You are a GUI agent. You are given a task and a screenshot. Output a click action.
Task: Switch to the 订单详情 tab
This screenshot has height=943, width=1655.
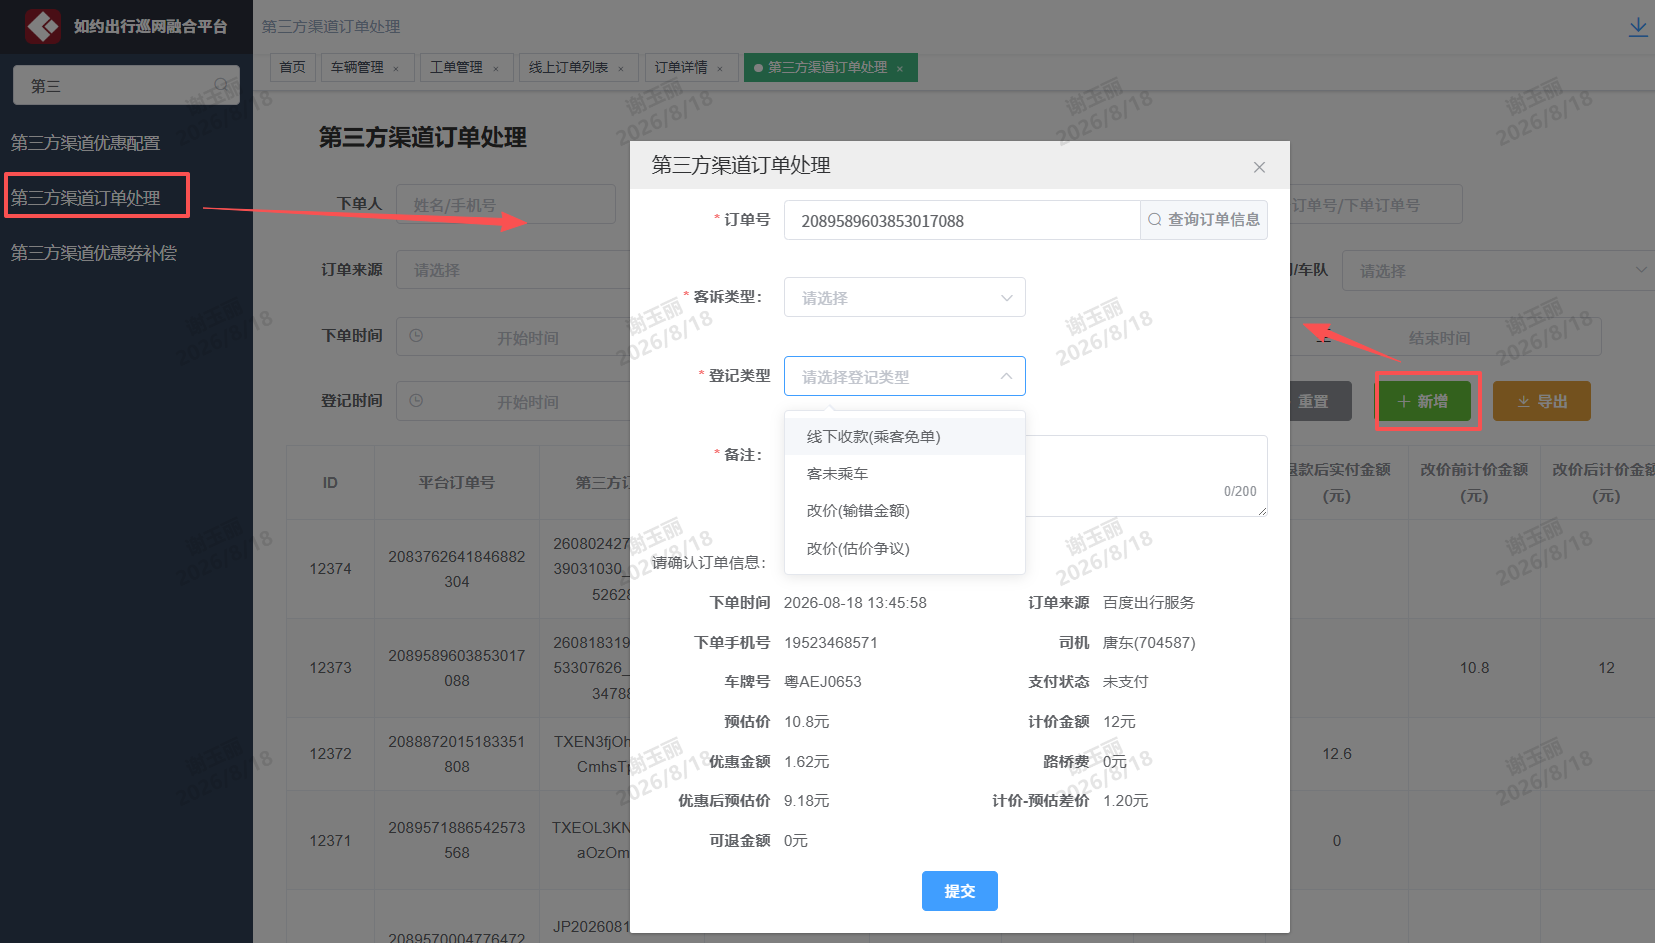point(681,67)
